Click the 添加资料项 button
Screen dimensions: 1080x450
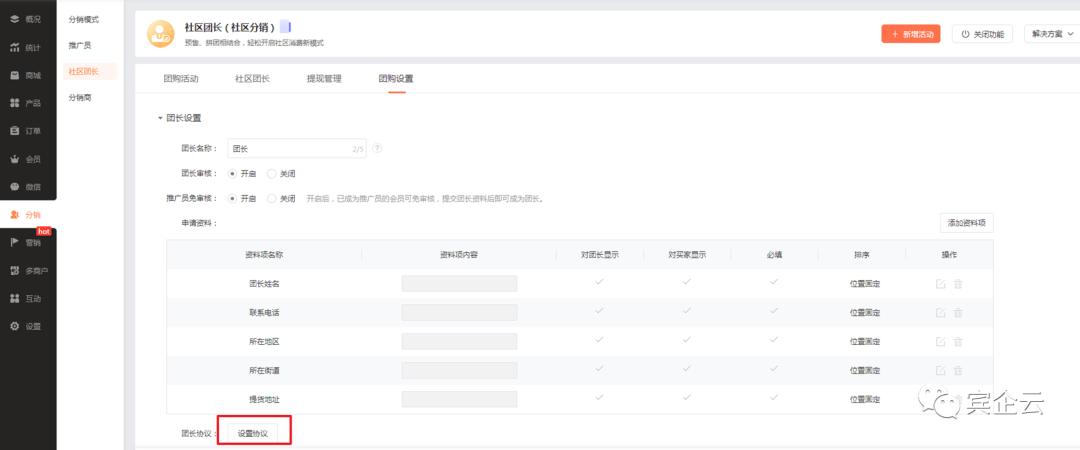tap(966, 223)
